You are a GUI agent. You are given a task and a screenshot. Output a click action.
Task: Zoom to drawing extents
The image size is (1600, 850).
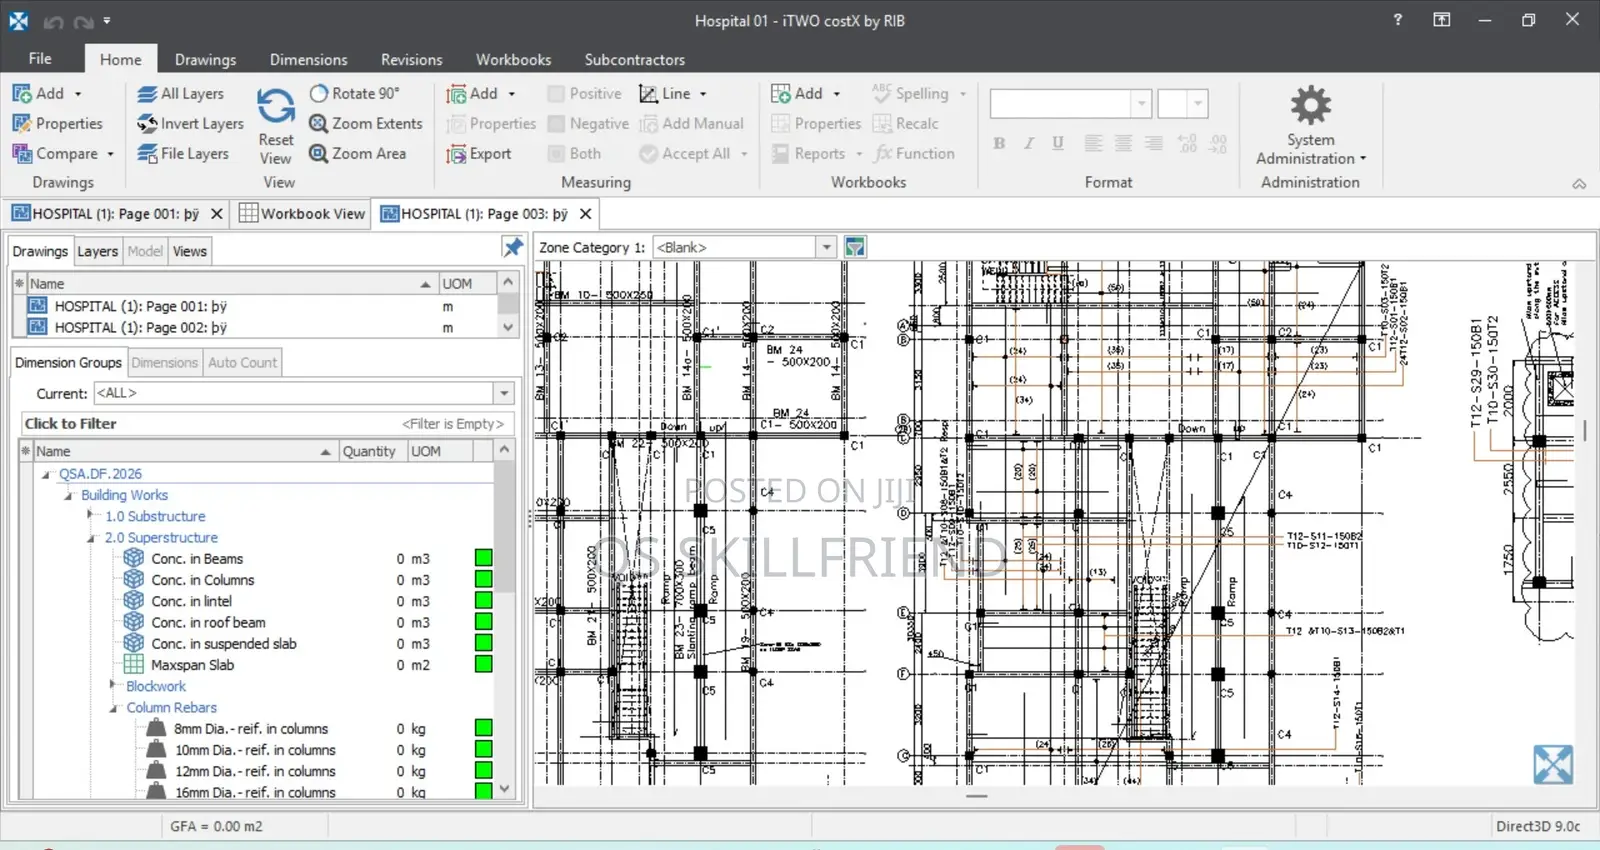(x=366, y=124)
